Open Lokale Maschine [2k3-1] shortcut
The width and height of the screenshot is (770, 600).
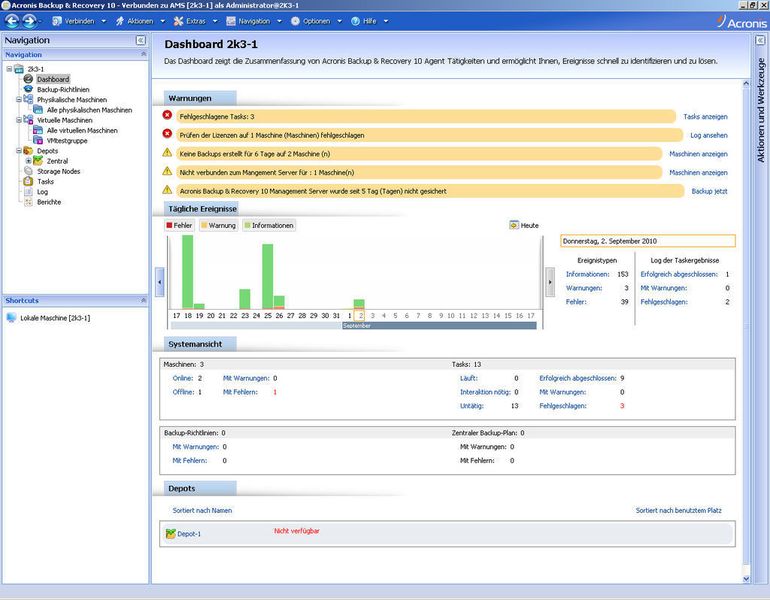pos(55,318)
